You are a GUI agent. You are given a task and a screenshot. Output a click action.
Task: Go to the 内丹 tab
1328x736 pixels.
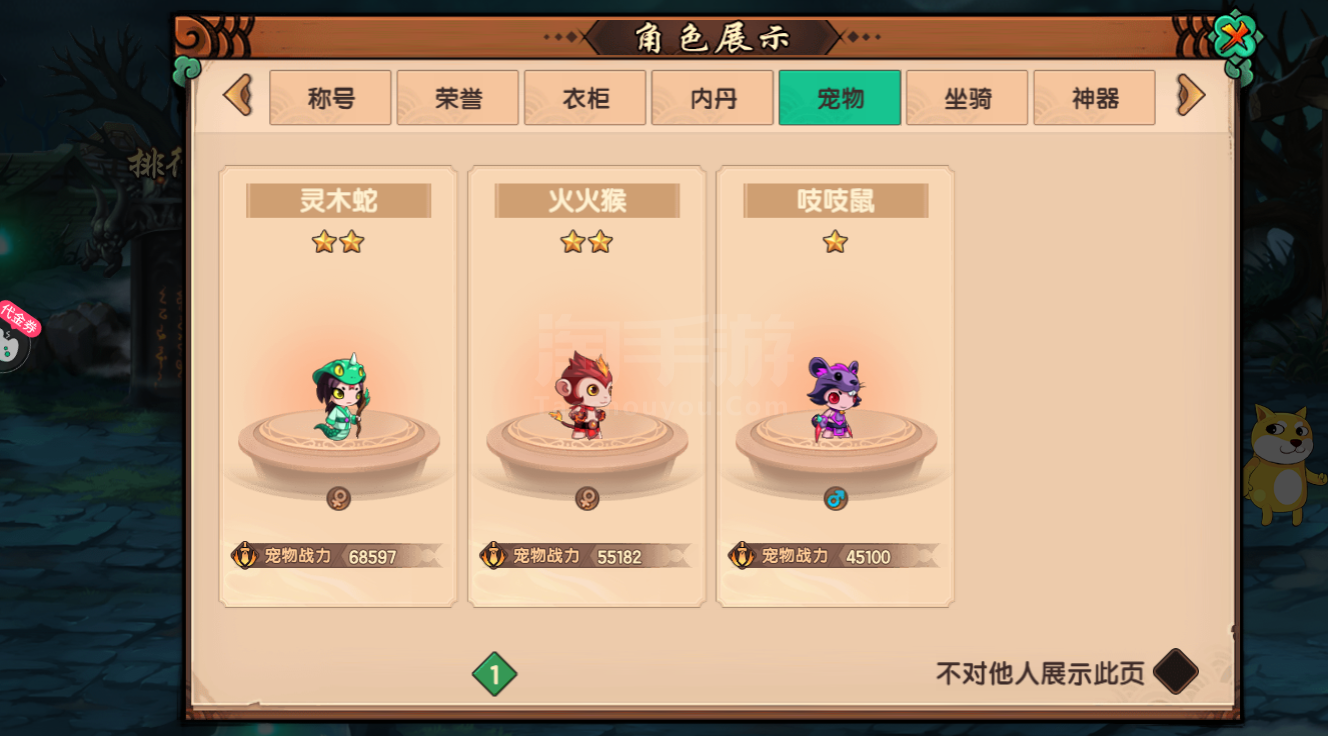712,98
